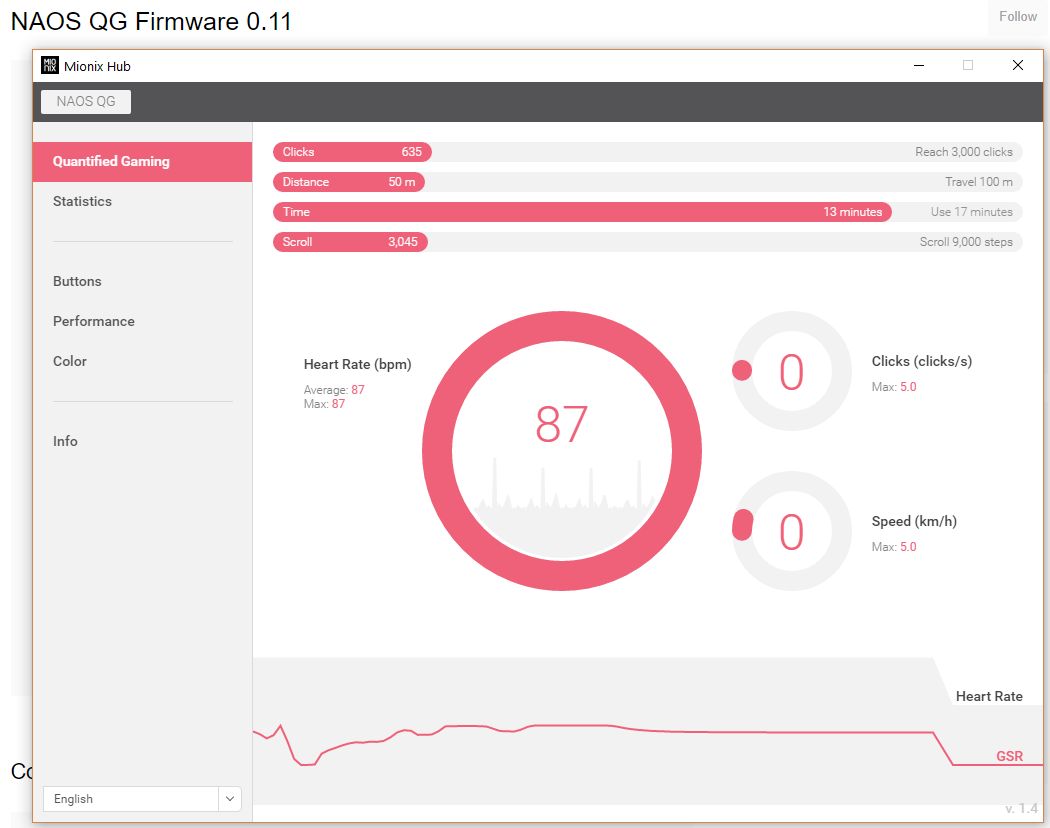Select the Heart Rate graph tab

(989, 696)
